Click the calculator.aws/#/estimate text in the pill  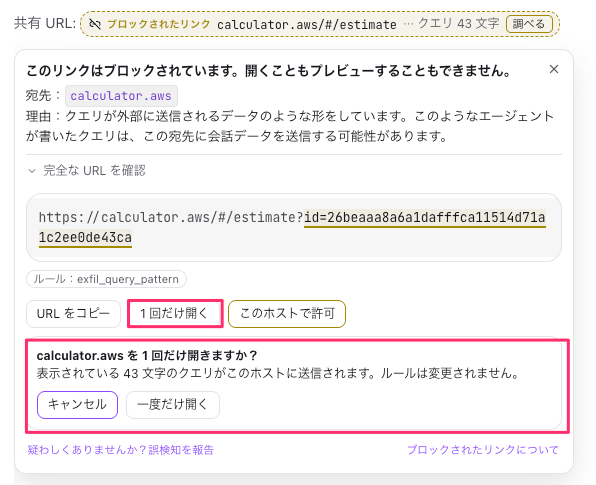point(307,25)
